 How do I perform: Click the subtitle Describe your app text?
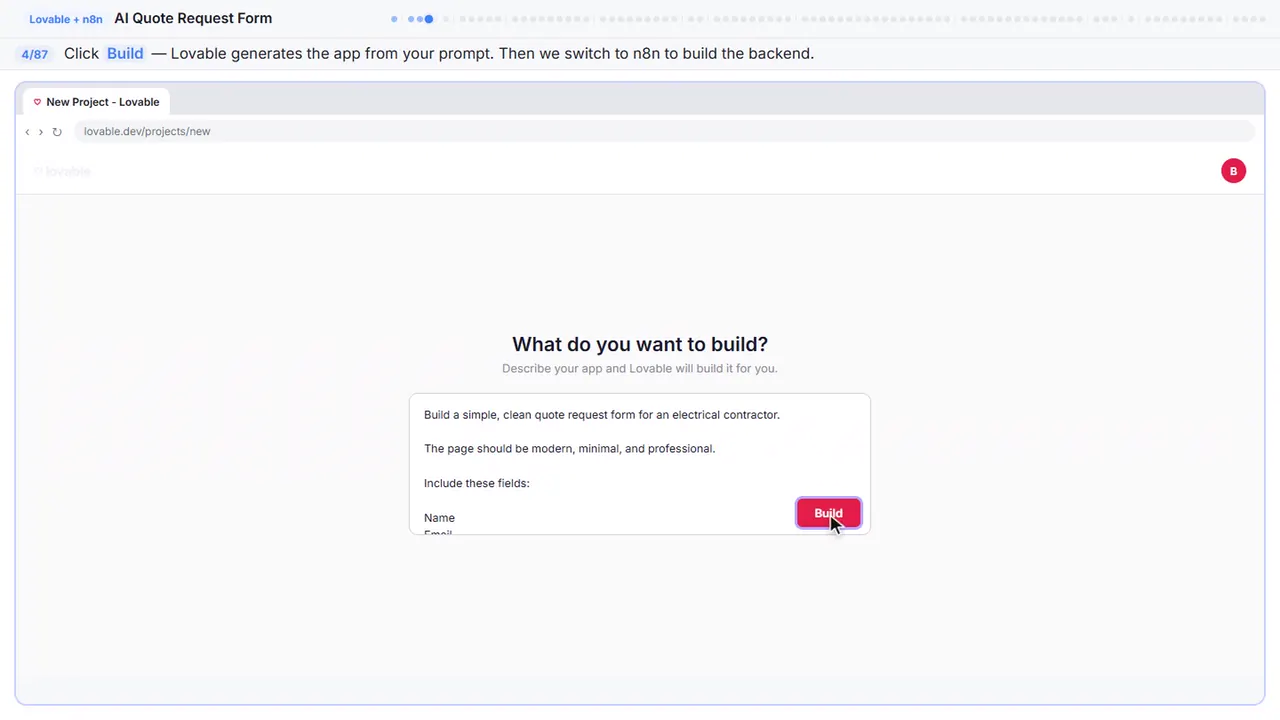point(640,369)
